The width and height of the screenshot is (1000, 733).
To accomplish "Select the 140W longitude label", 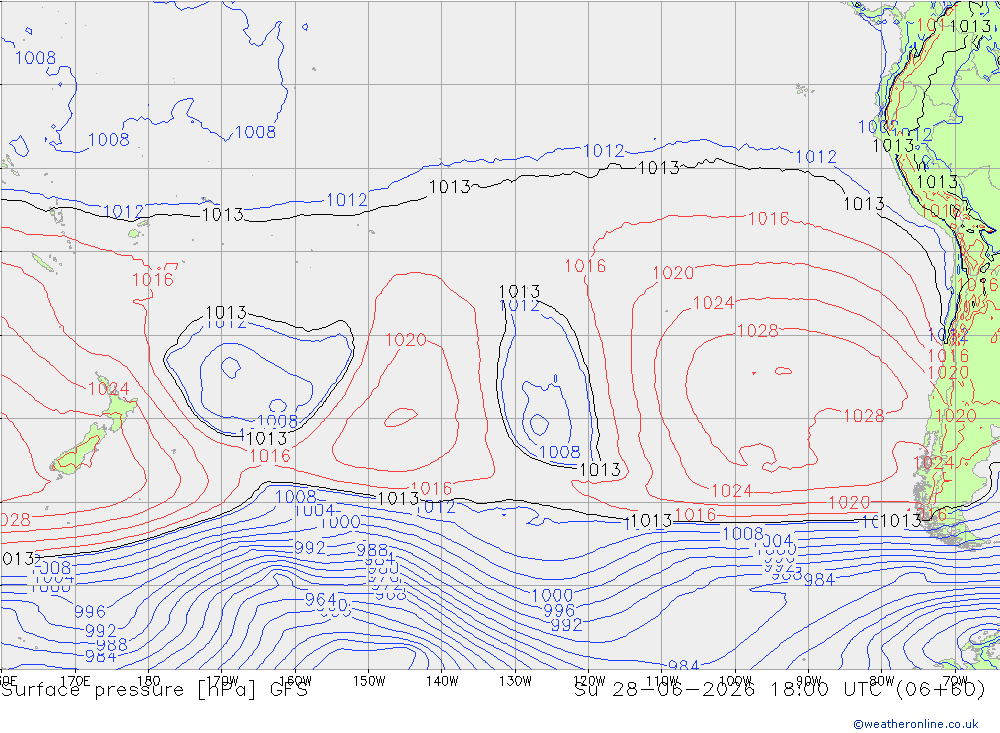I will point(442,681).
